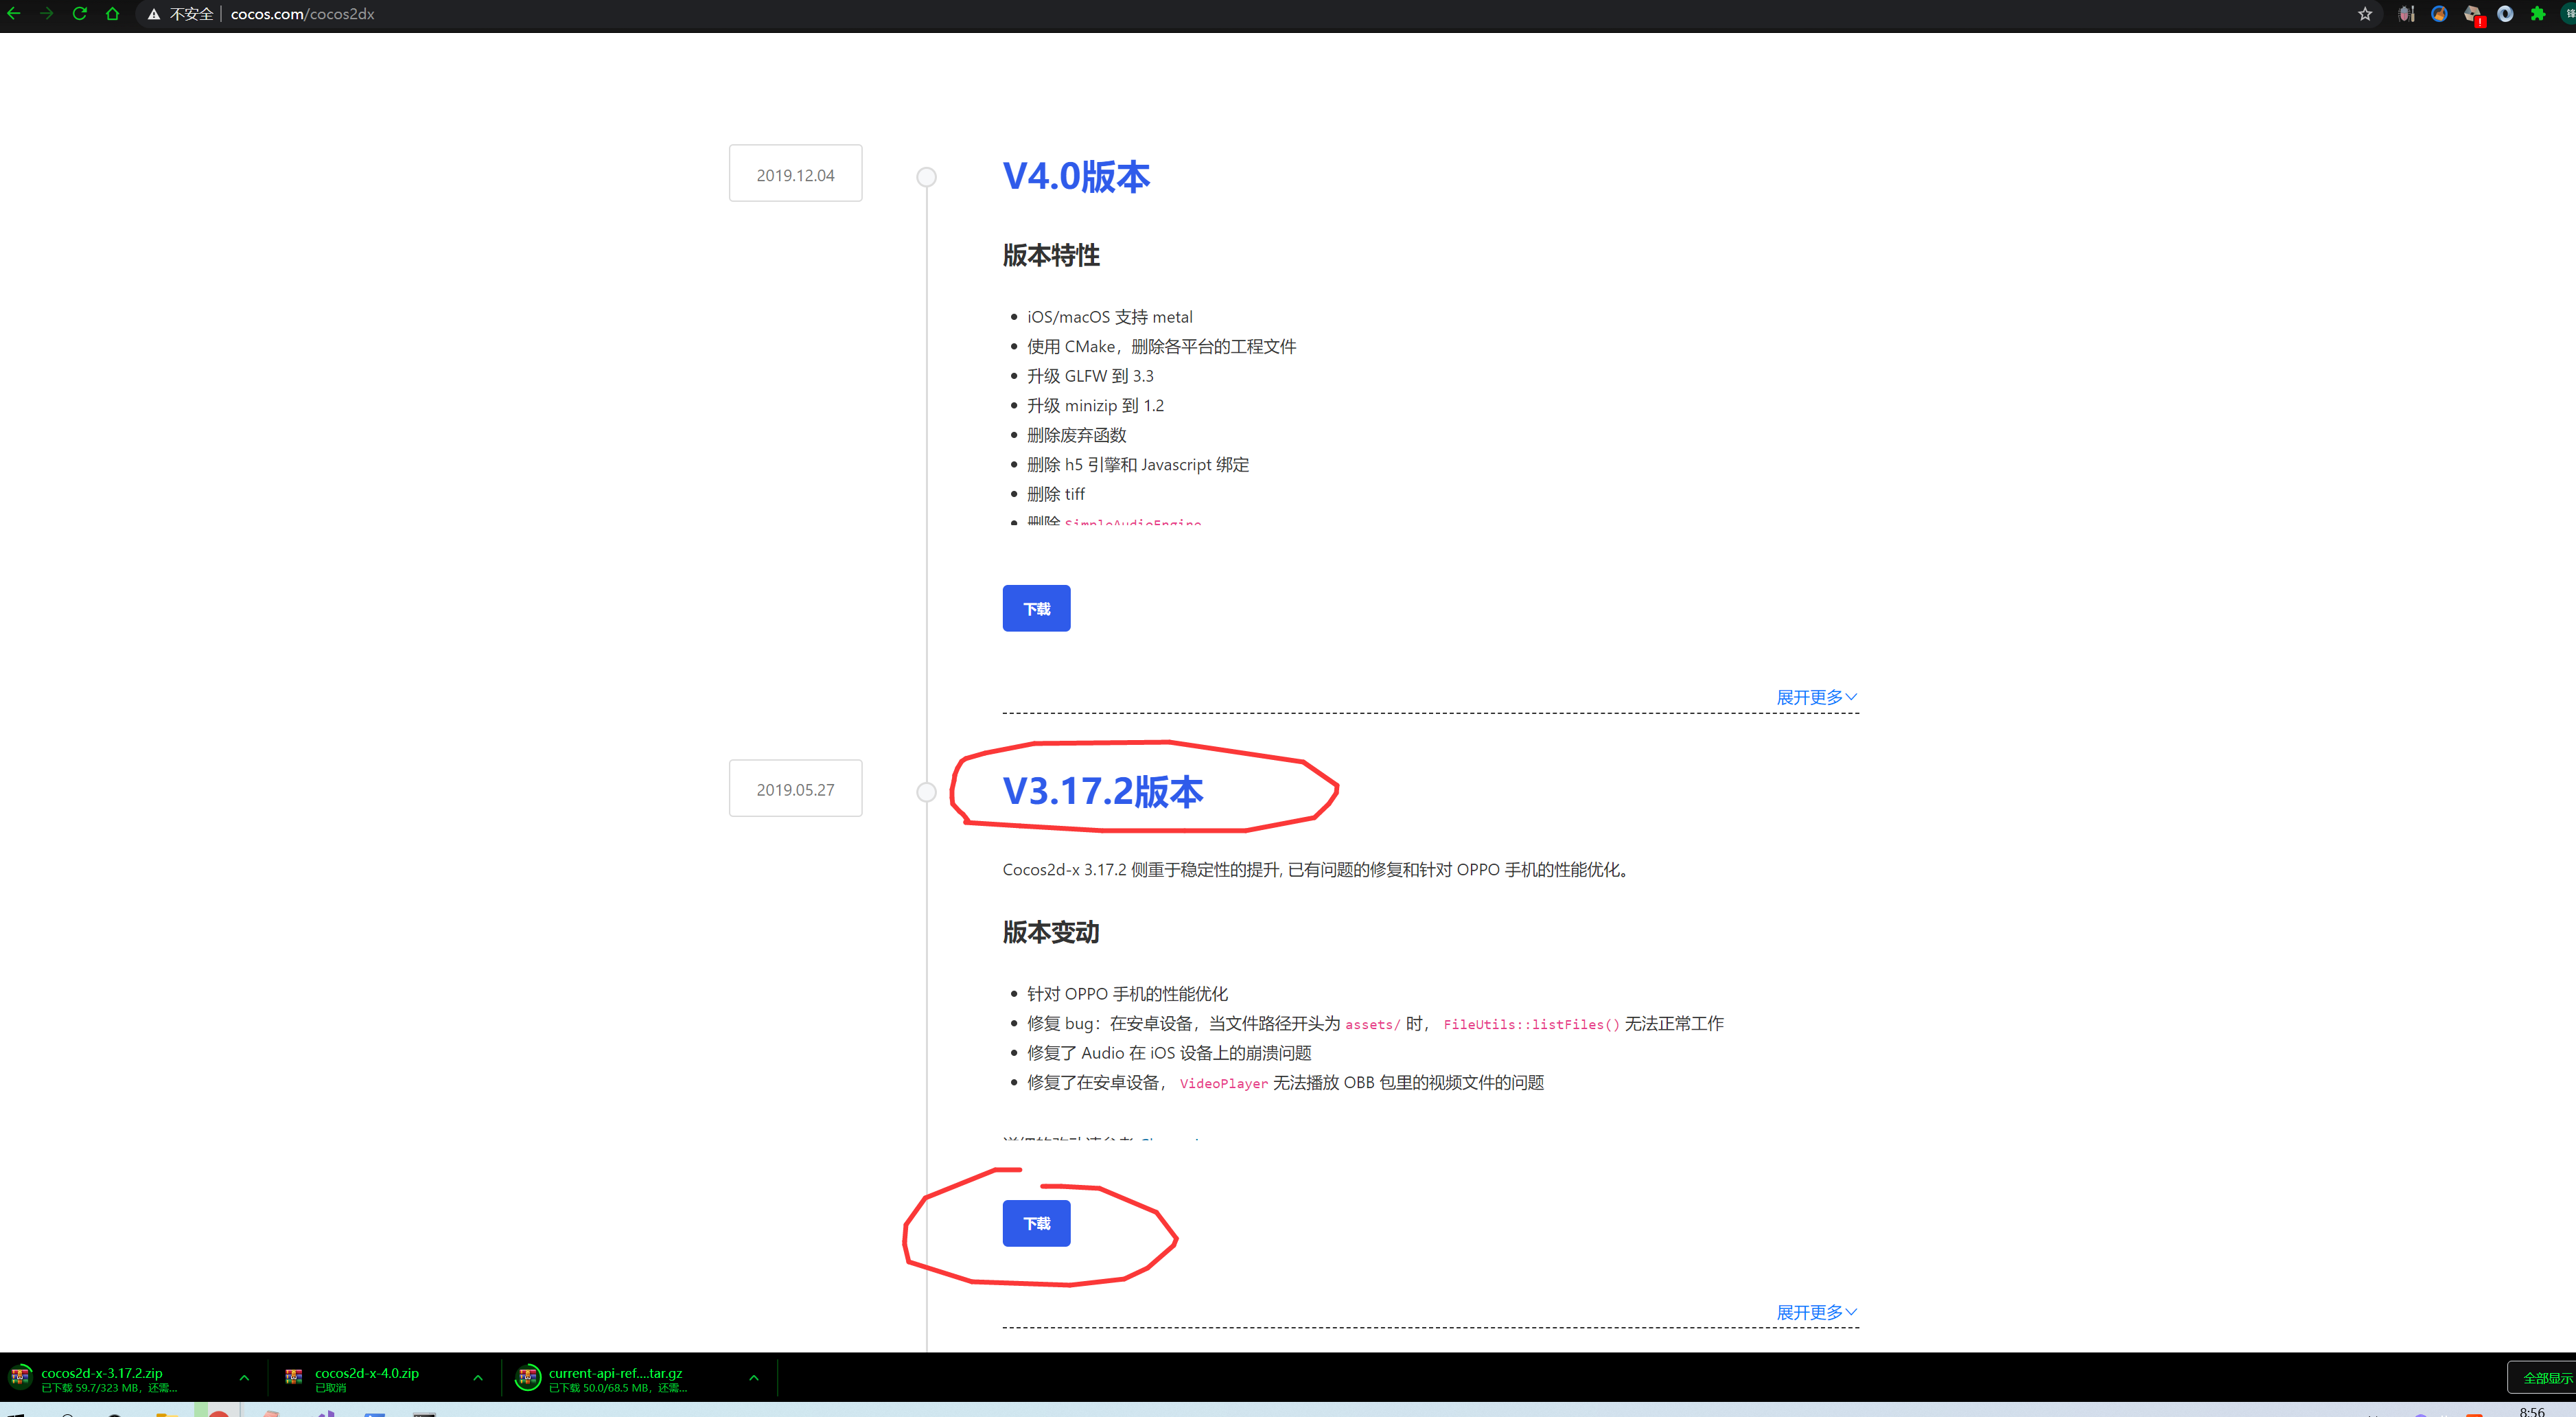Click the 删除 tiff item
The image size is (2576, 1417).
pyautogui.click(x=1056, y=494)
